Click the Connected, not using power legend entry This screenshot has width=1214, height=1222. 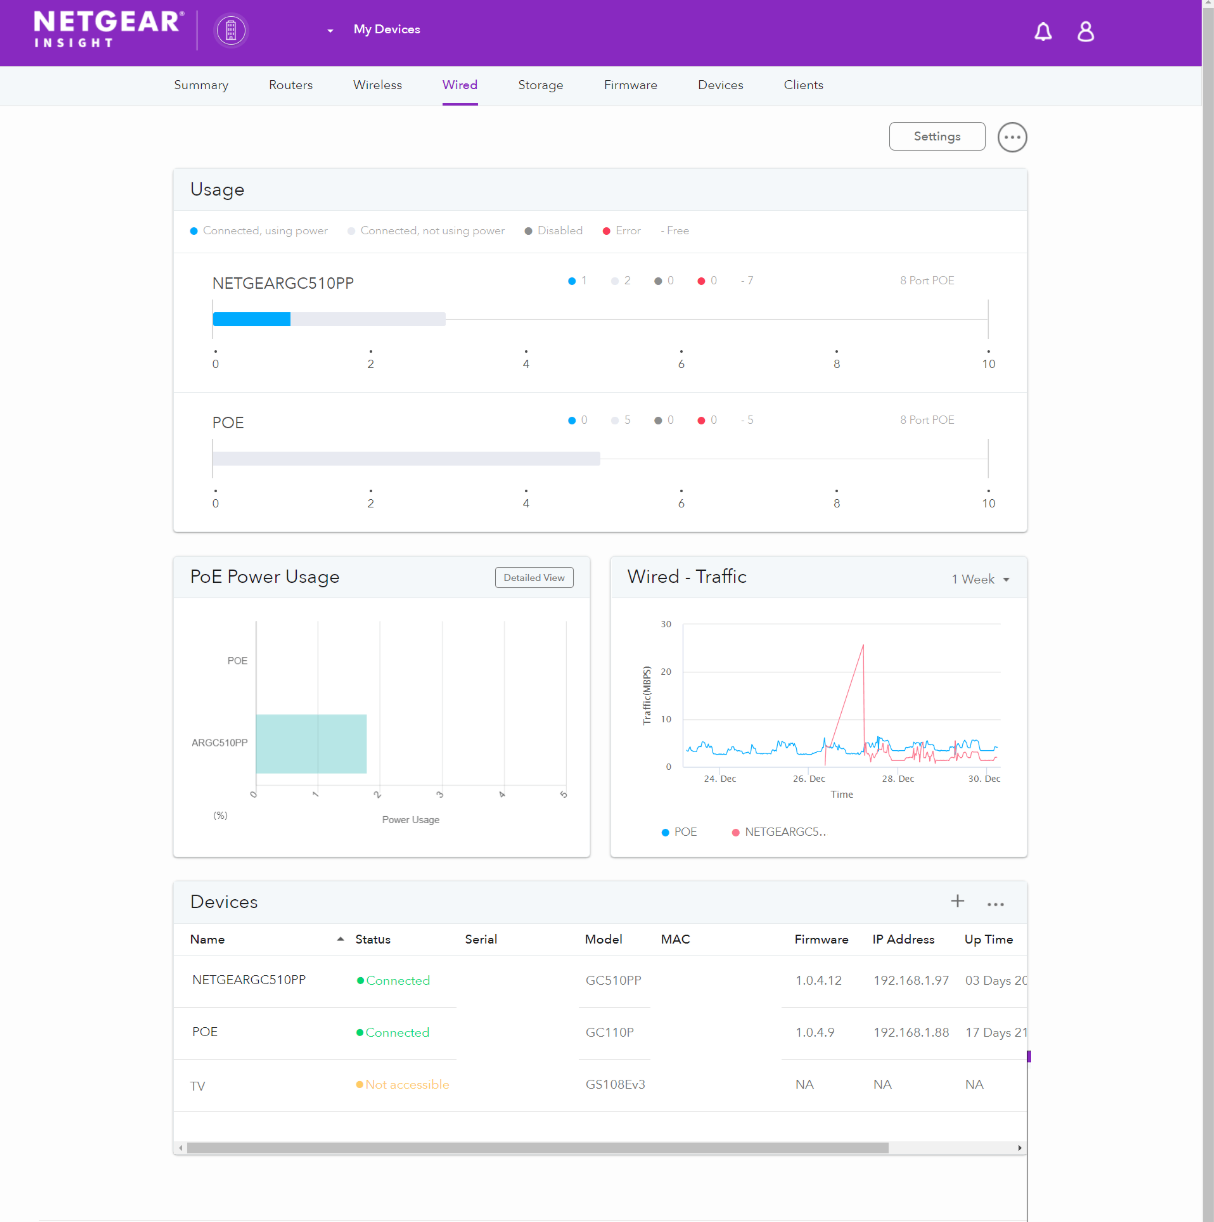click(426, 231)
